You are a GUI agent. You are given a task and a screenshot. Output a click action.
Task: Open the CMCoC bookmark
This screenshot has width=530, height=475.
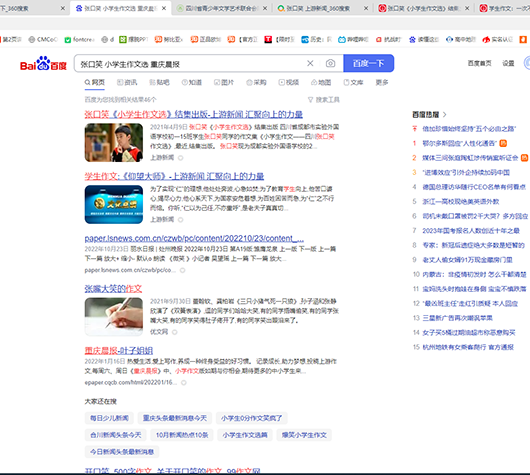(x=43, y=40)
